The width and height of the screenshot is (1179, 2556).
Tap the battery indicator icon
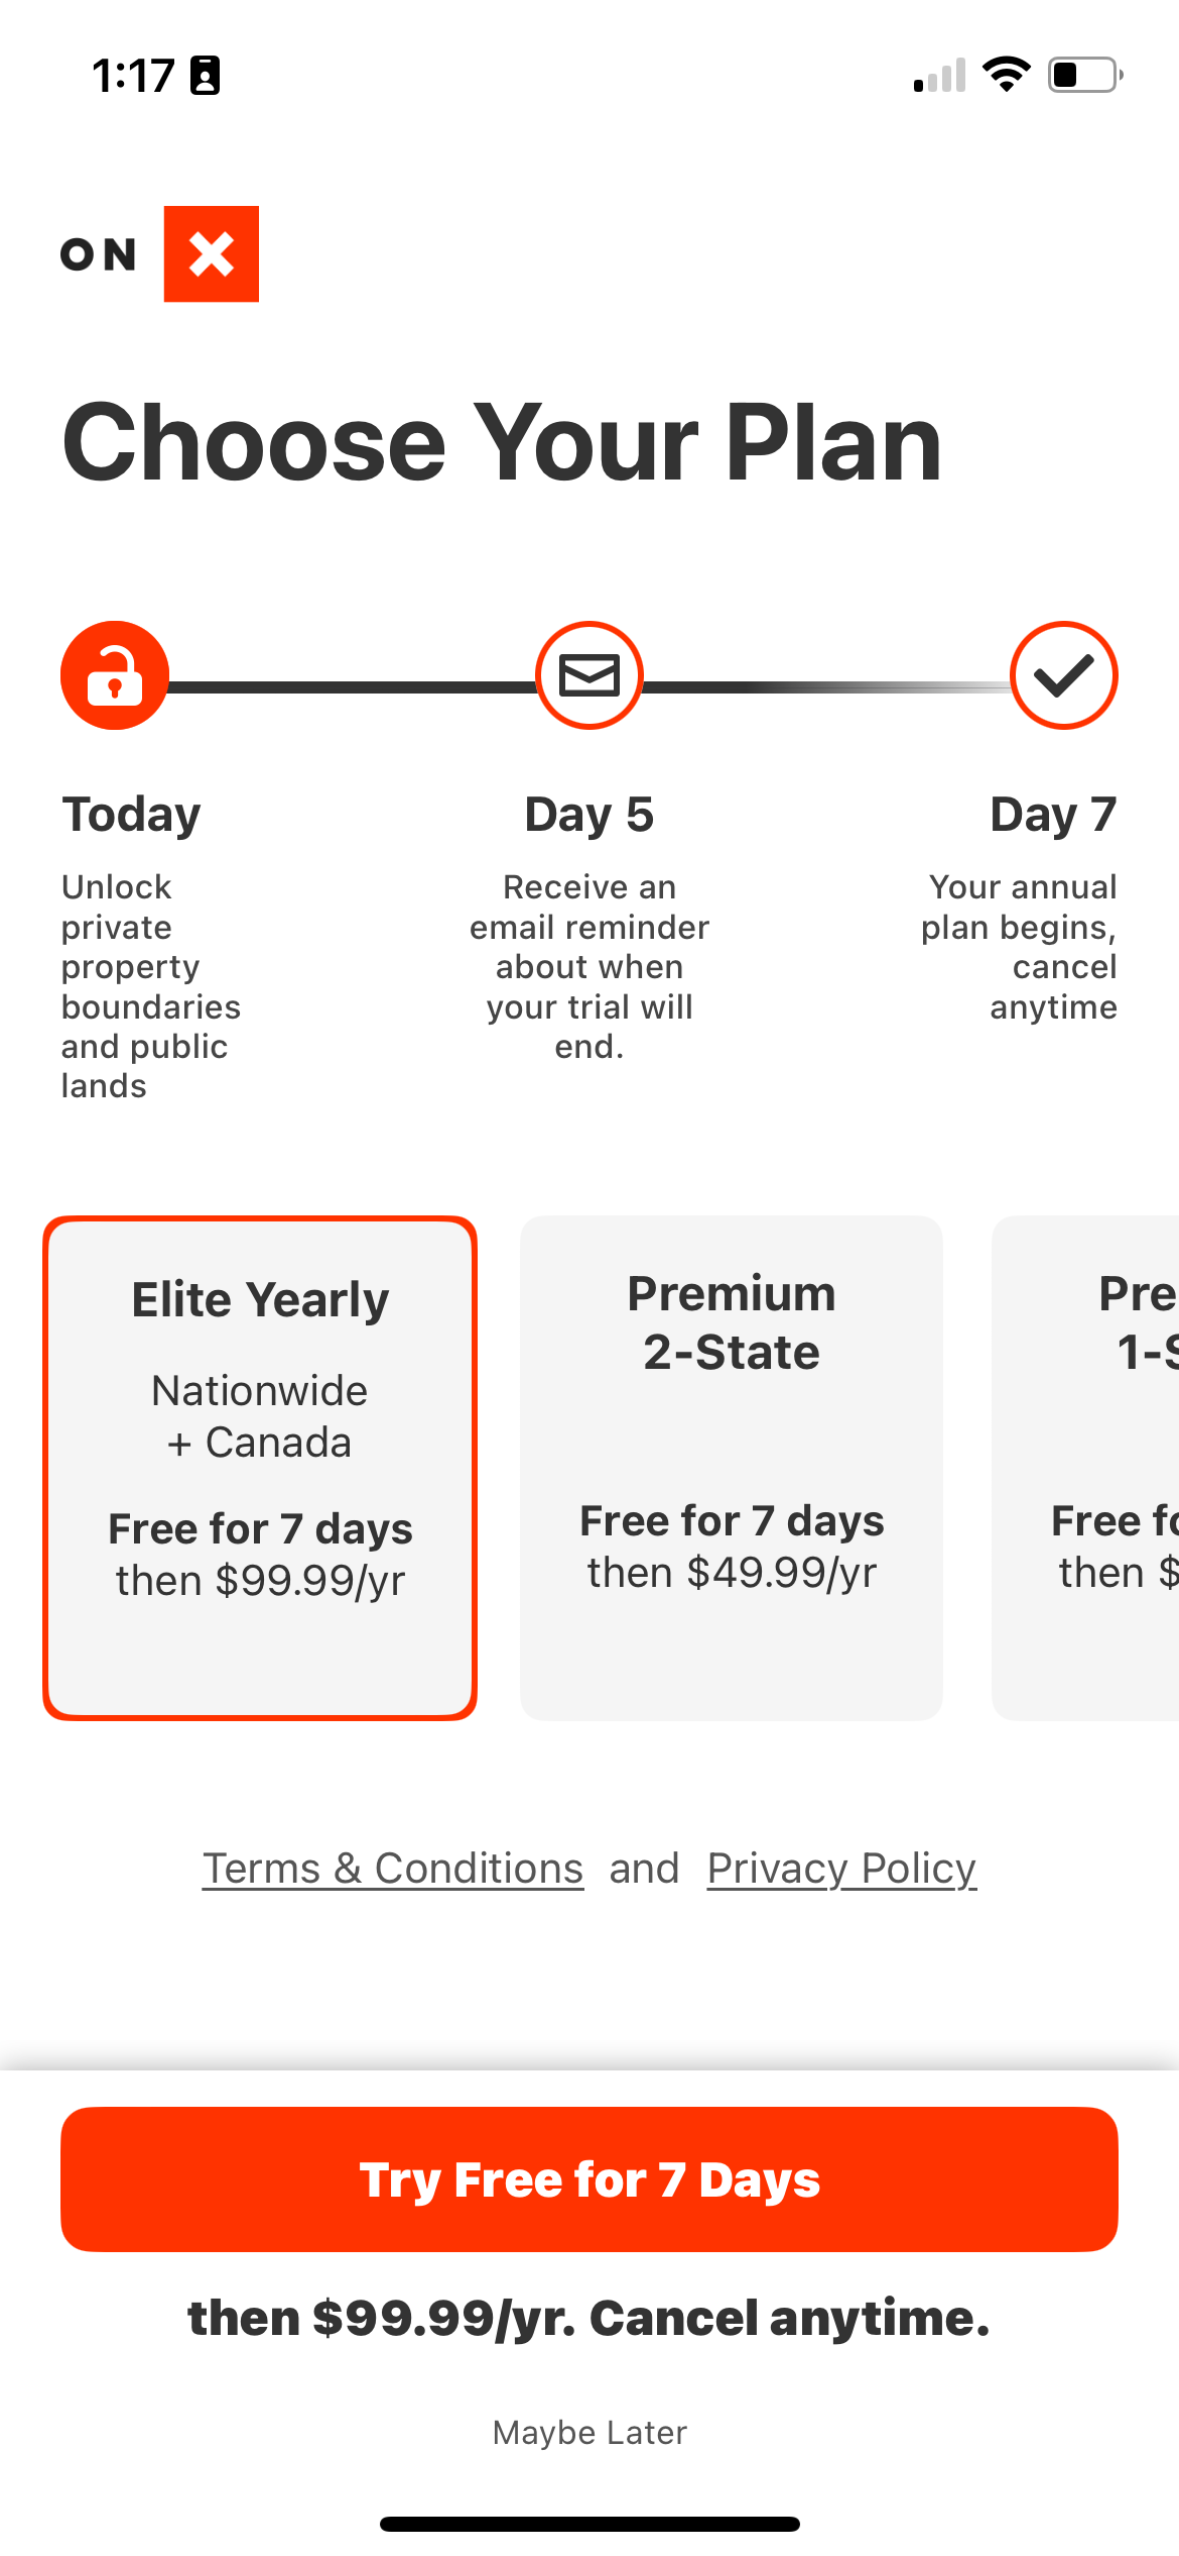(1085, 75)
